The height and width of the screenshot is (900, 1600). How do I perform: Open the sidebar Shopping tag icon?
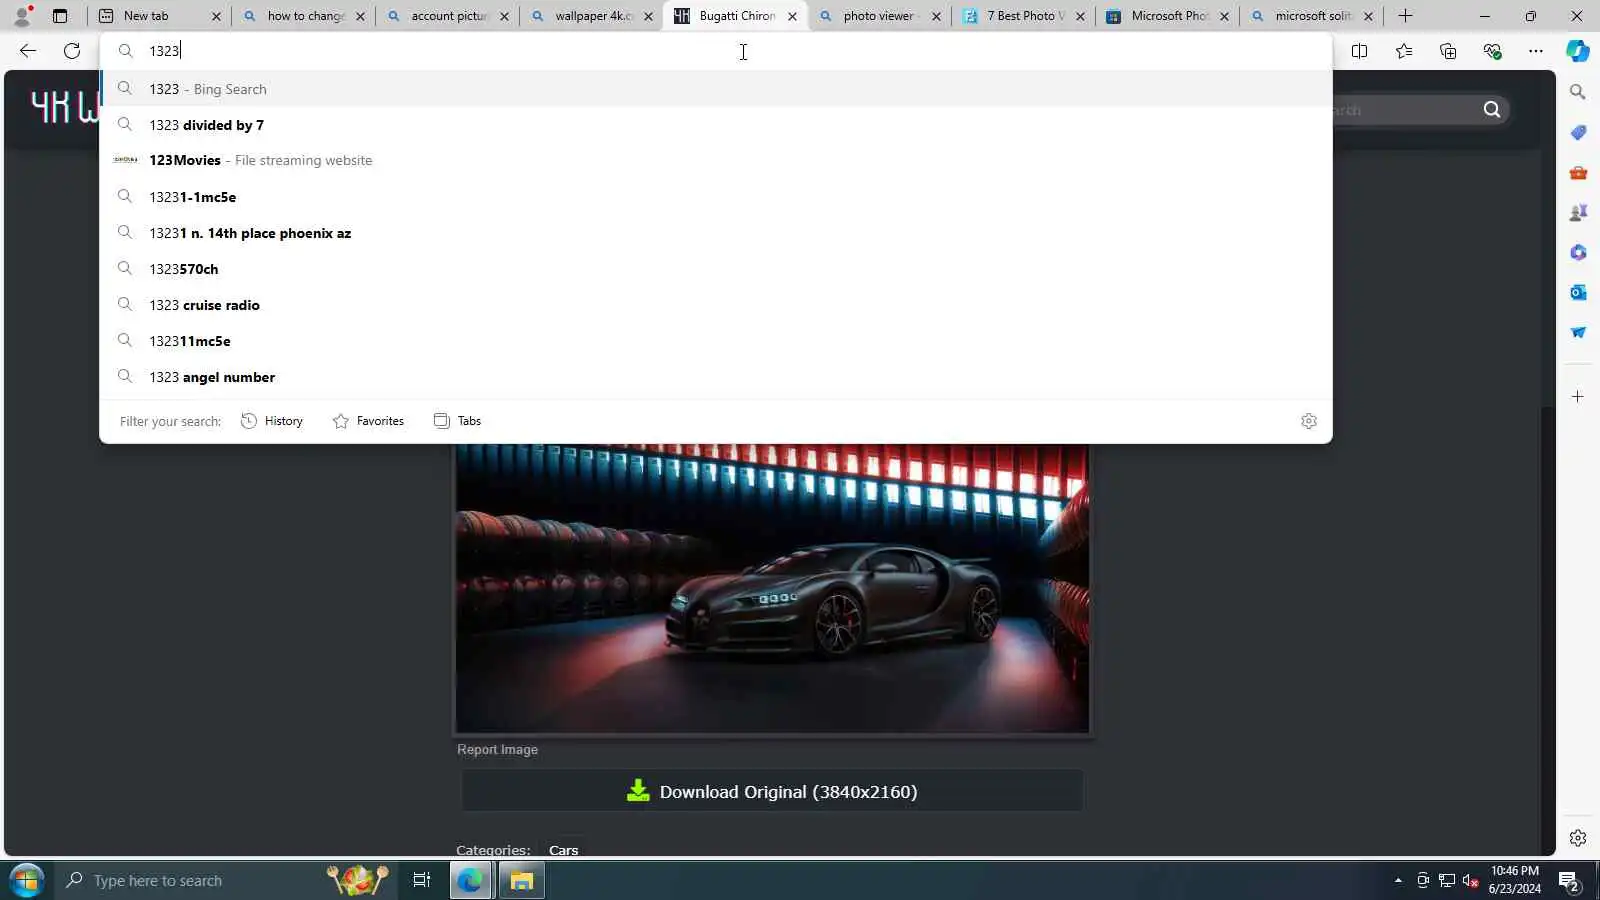click(x=1578, y=132)
